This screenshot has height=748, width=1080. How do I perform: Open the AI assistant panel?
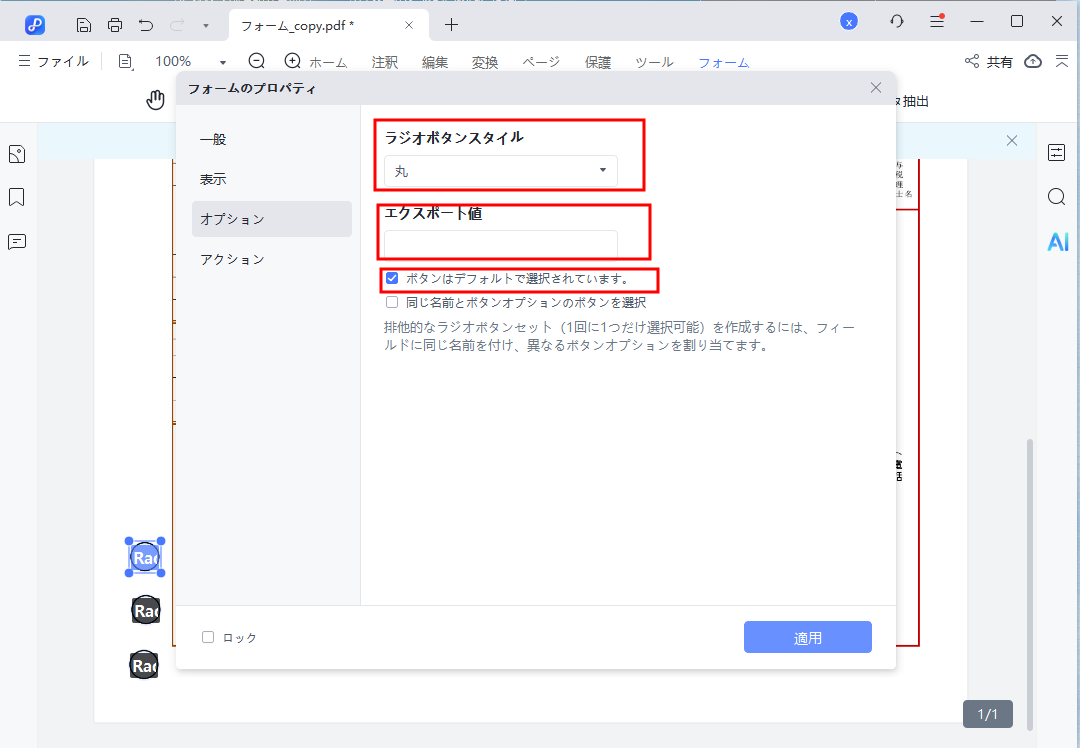click(1057, 241)
